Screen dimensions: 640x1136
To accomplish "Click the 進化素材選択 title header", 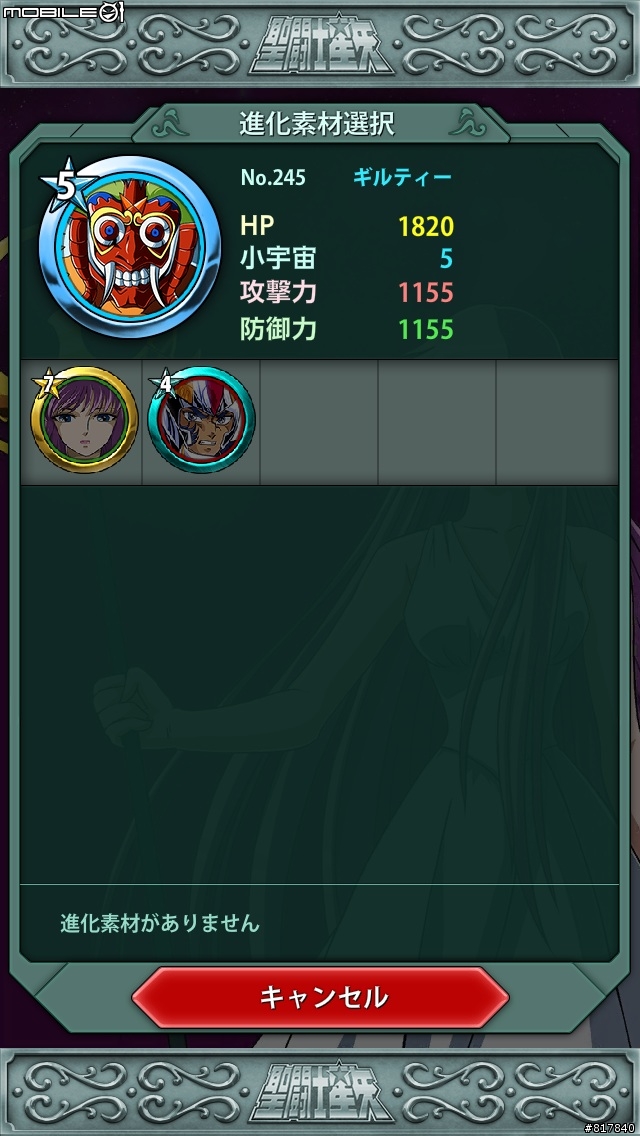I will pyautogui.click(x=317, y=124).
